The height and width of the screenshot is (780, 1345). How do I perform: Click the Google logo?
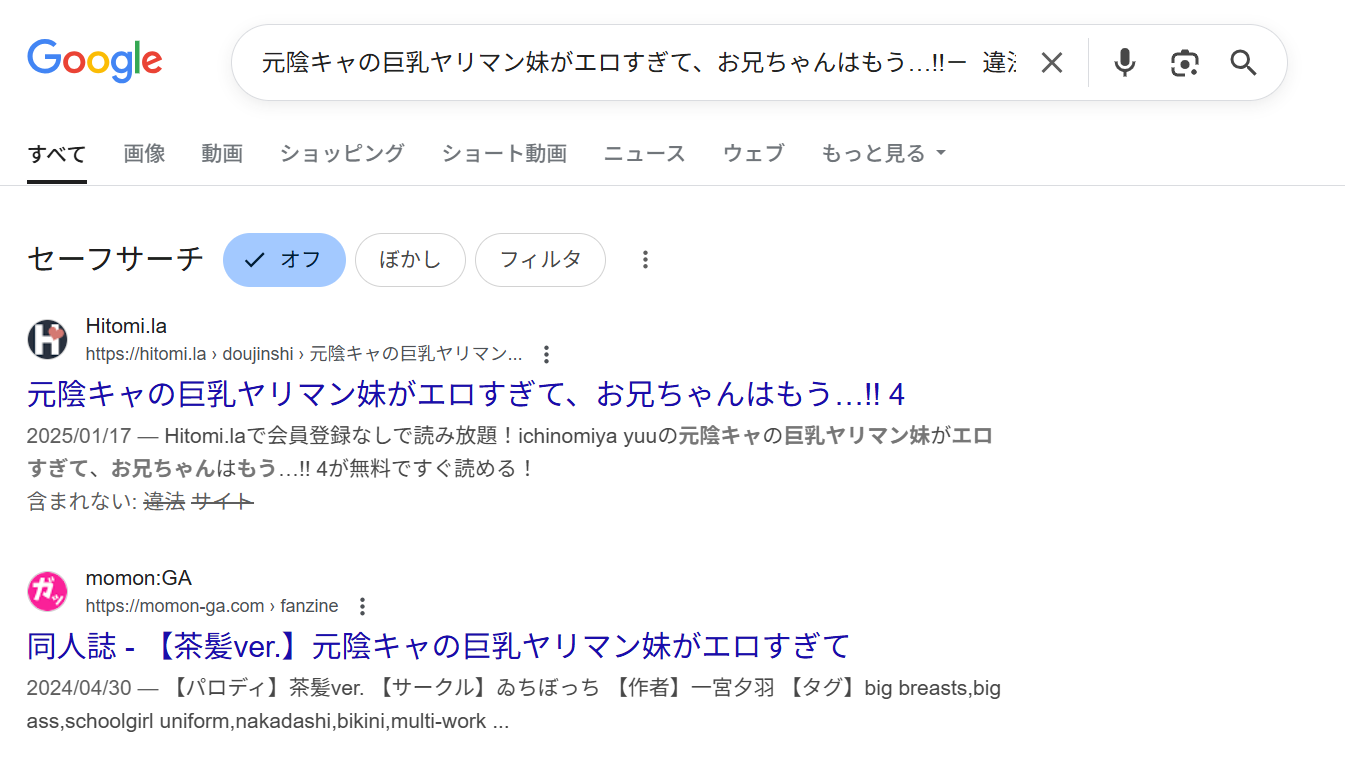click(x=94, y=60)
